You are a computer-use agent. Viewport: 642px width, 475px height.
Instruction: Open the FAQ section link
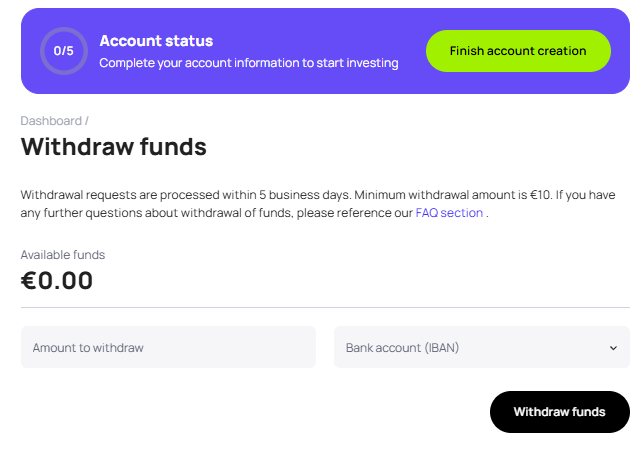coord(449,213)
